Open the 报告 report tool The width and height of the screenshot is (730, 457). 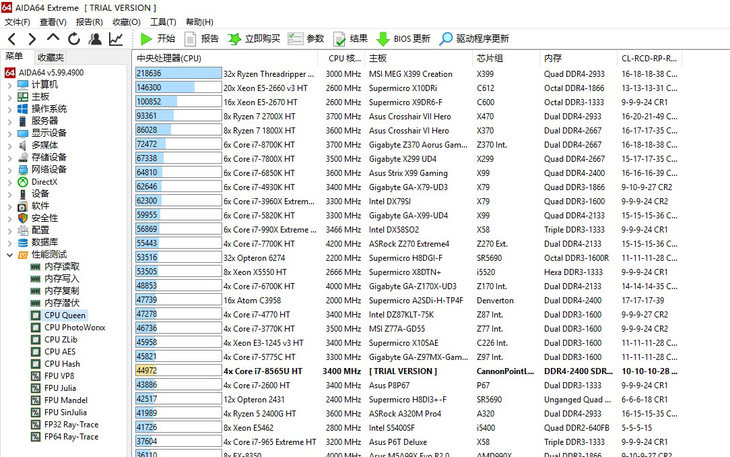(x=202, y=39)
